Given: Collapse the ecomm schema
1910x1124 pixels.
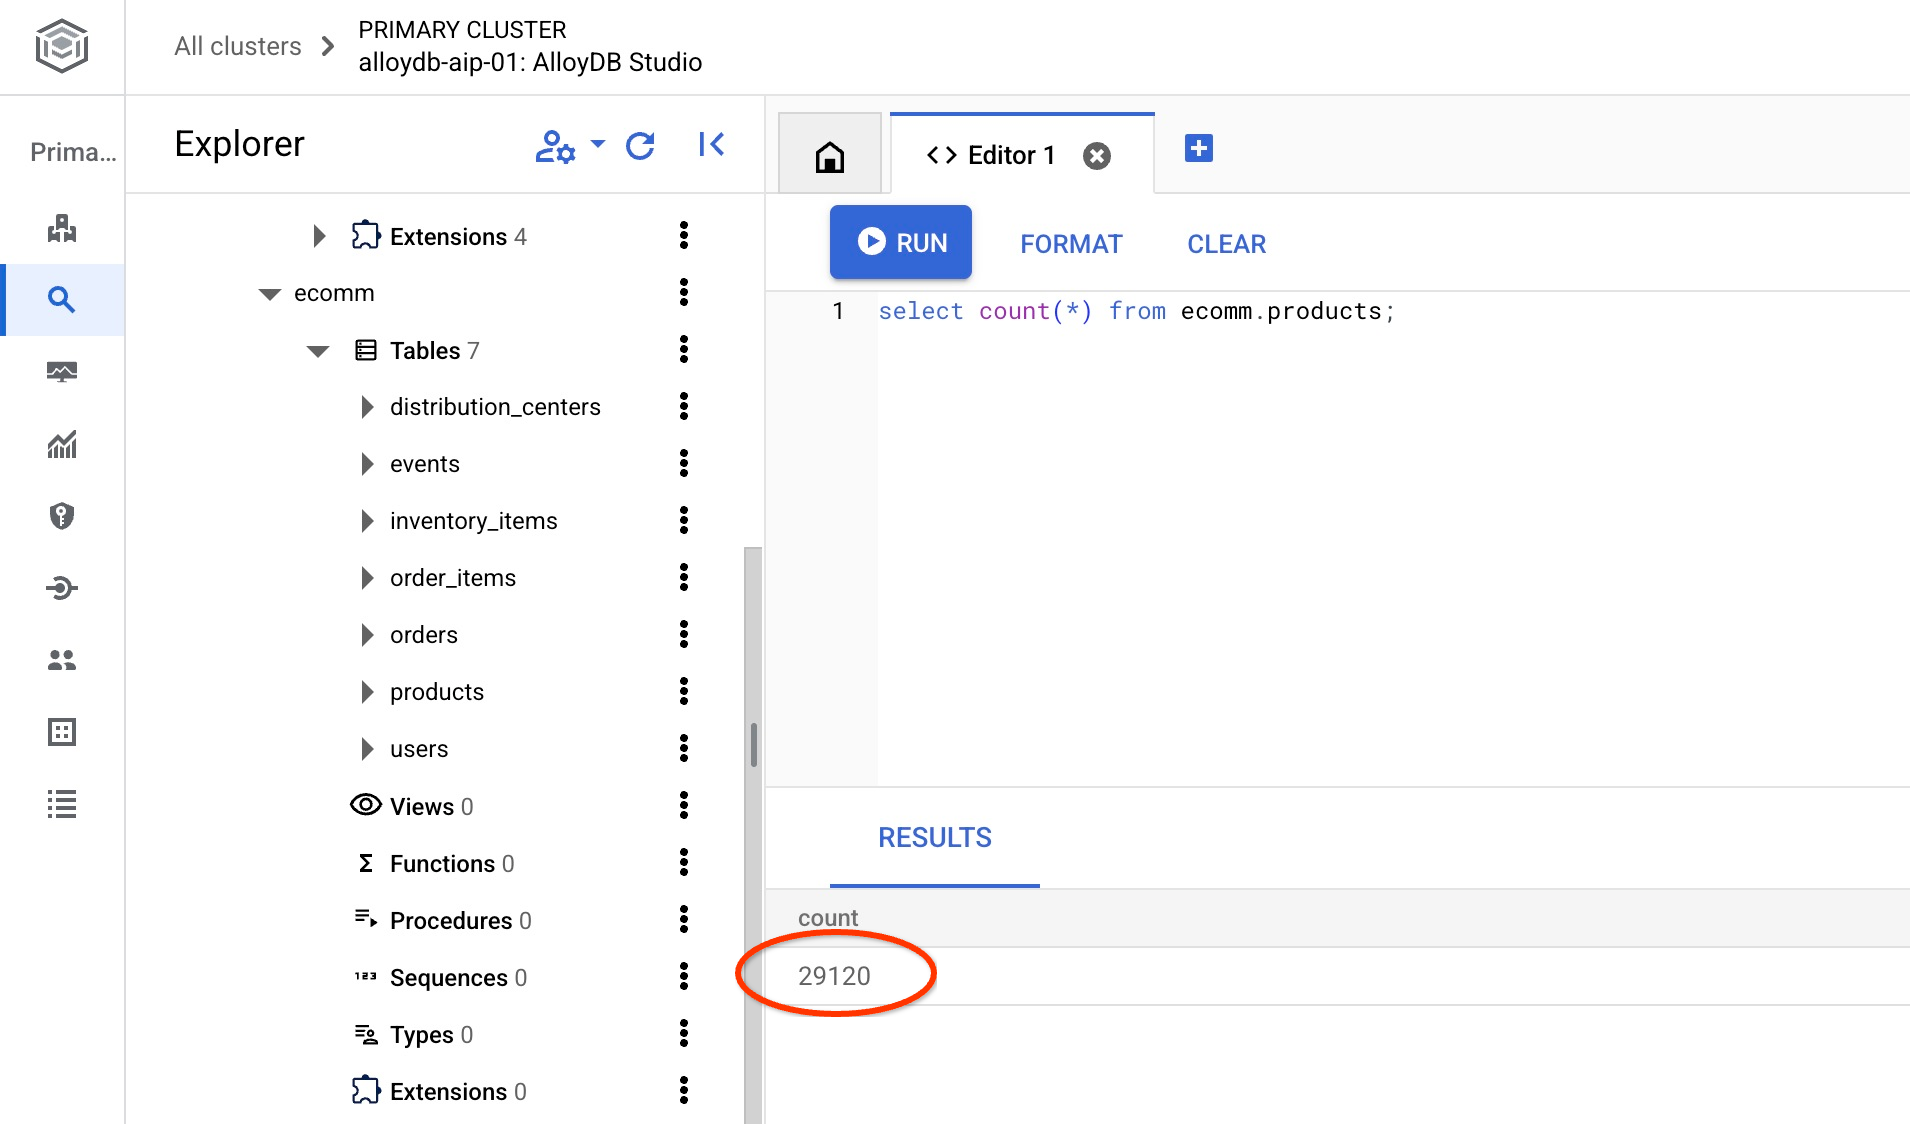Looking at the screenshot, I should [269, 294].
